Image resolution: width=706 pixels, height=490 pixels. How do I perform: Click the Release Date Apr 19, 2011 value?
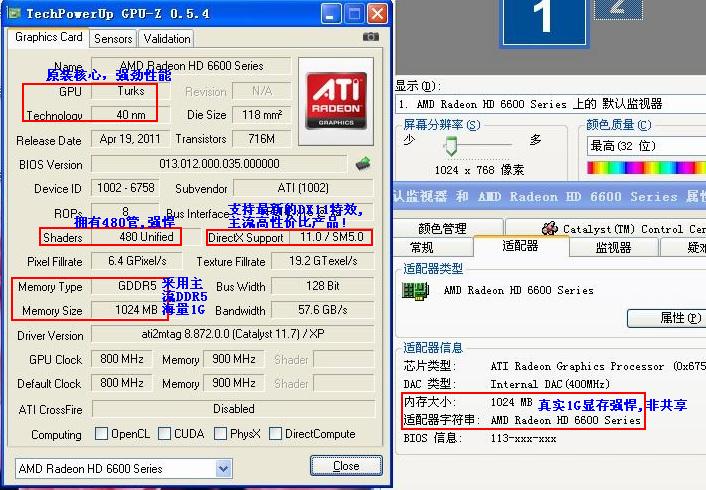pos(131,139)
